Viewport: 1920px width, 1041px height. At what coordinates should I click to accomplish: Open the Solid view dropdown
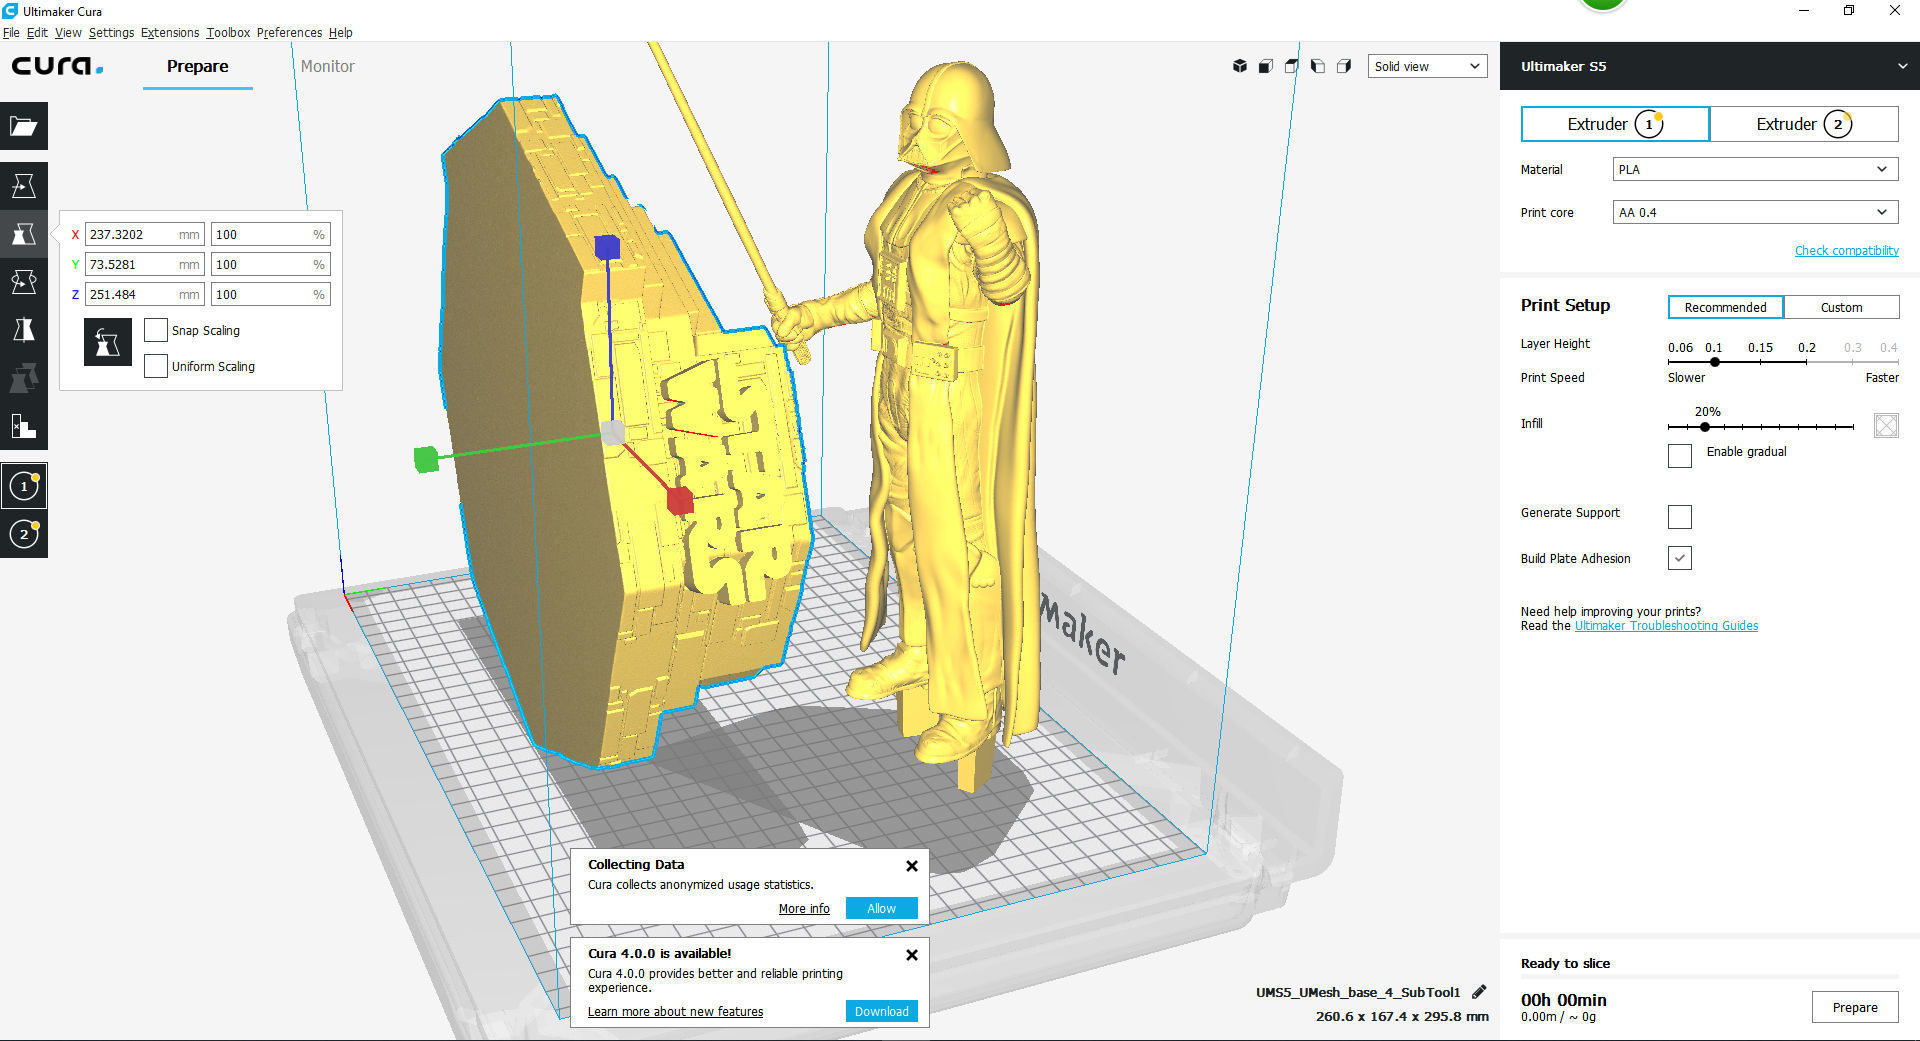pyautogui.click(x=1427, y=66)
